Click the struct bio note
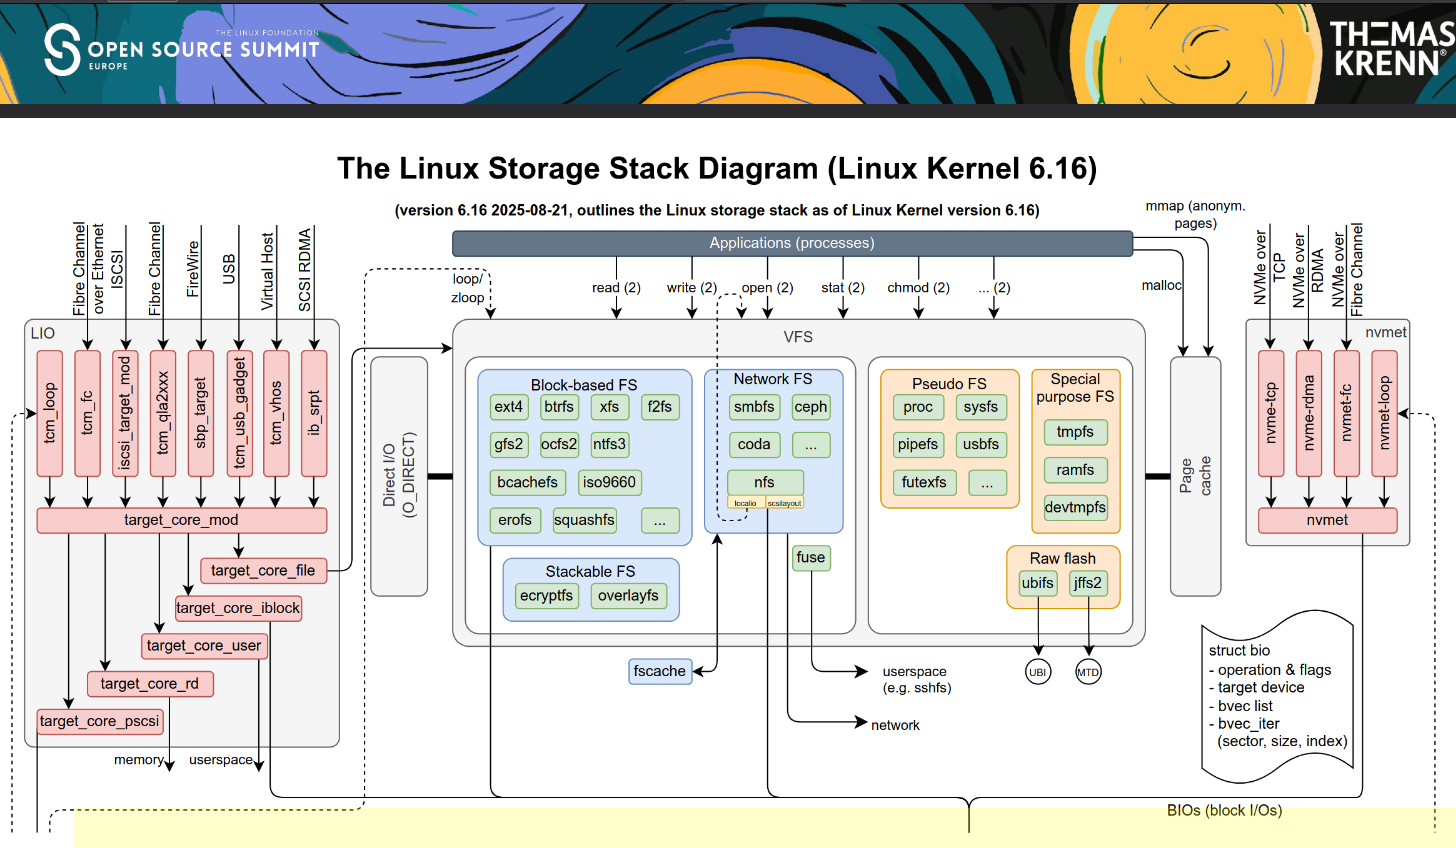 [1278, 697]
